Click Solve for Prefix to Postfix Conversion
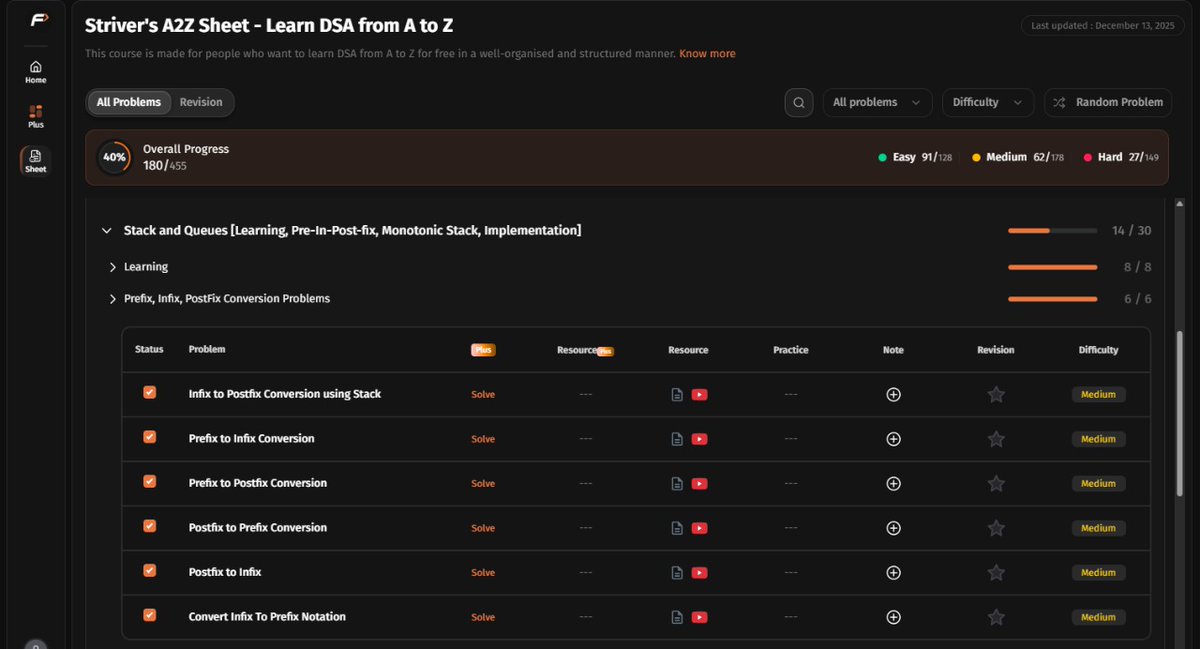Screen dimensions: 1200x649 483,484
